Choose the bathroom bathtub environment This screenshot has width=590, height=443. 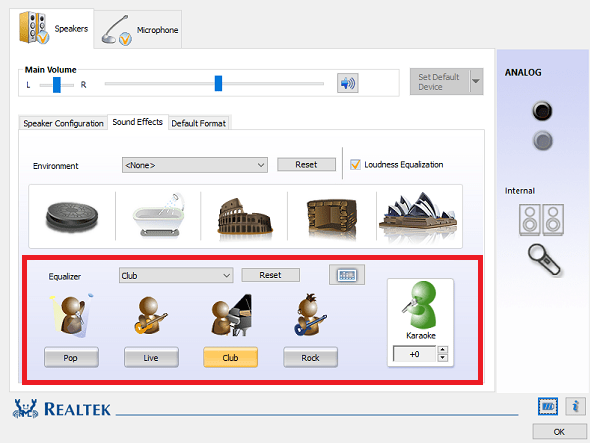pos(159,215)
